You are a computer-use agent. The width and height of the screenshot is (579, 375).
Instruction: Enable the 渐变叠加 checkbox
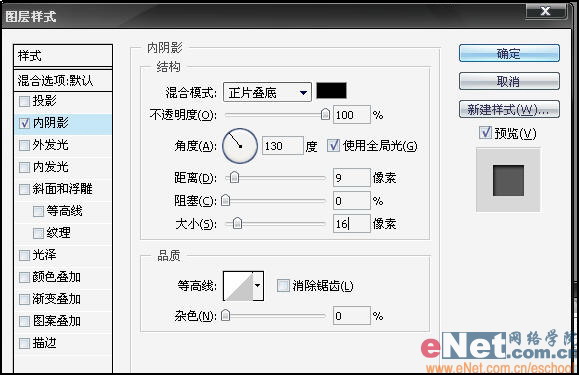pos(24,299)
